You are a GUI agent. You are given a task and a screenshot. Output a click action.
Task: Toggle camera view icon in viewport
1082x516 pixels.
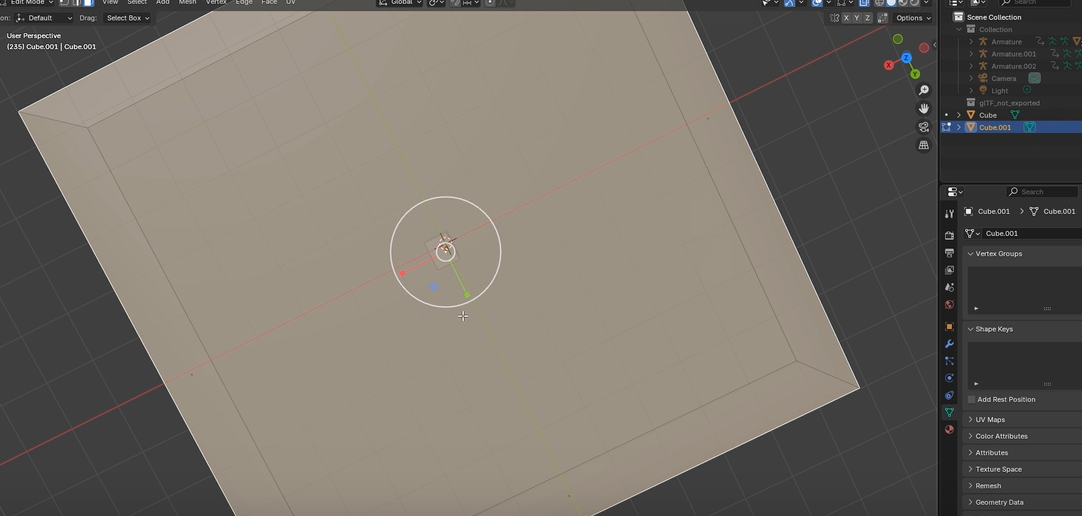coord(923,127)
